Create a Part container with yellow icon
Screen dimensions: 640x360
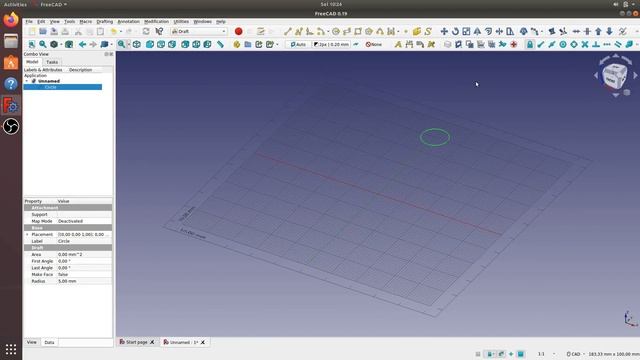tap(237, 44)
